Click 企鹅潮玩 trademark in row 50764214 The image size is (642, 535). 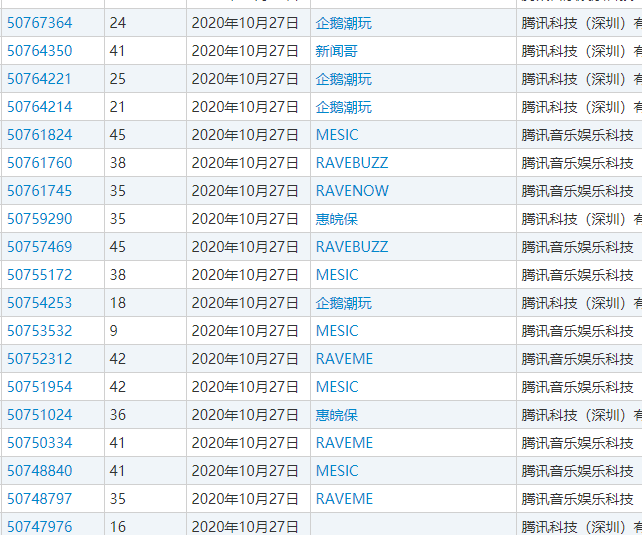(x=344, y=107)
